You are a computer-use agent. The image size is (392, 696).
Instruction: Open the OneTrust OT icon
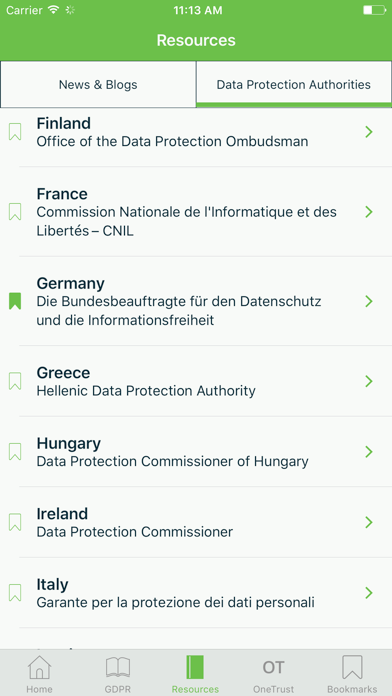click(x=273, y=667)
